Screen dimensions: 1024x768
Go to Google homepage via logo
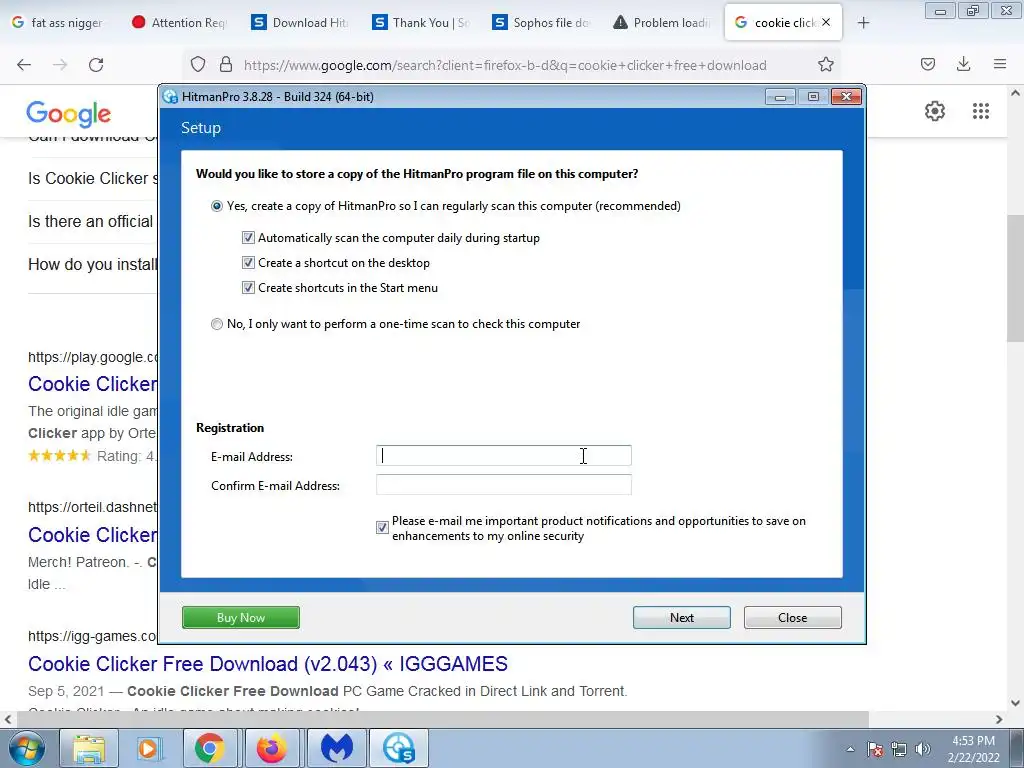click(69, 114)
